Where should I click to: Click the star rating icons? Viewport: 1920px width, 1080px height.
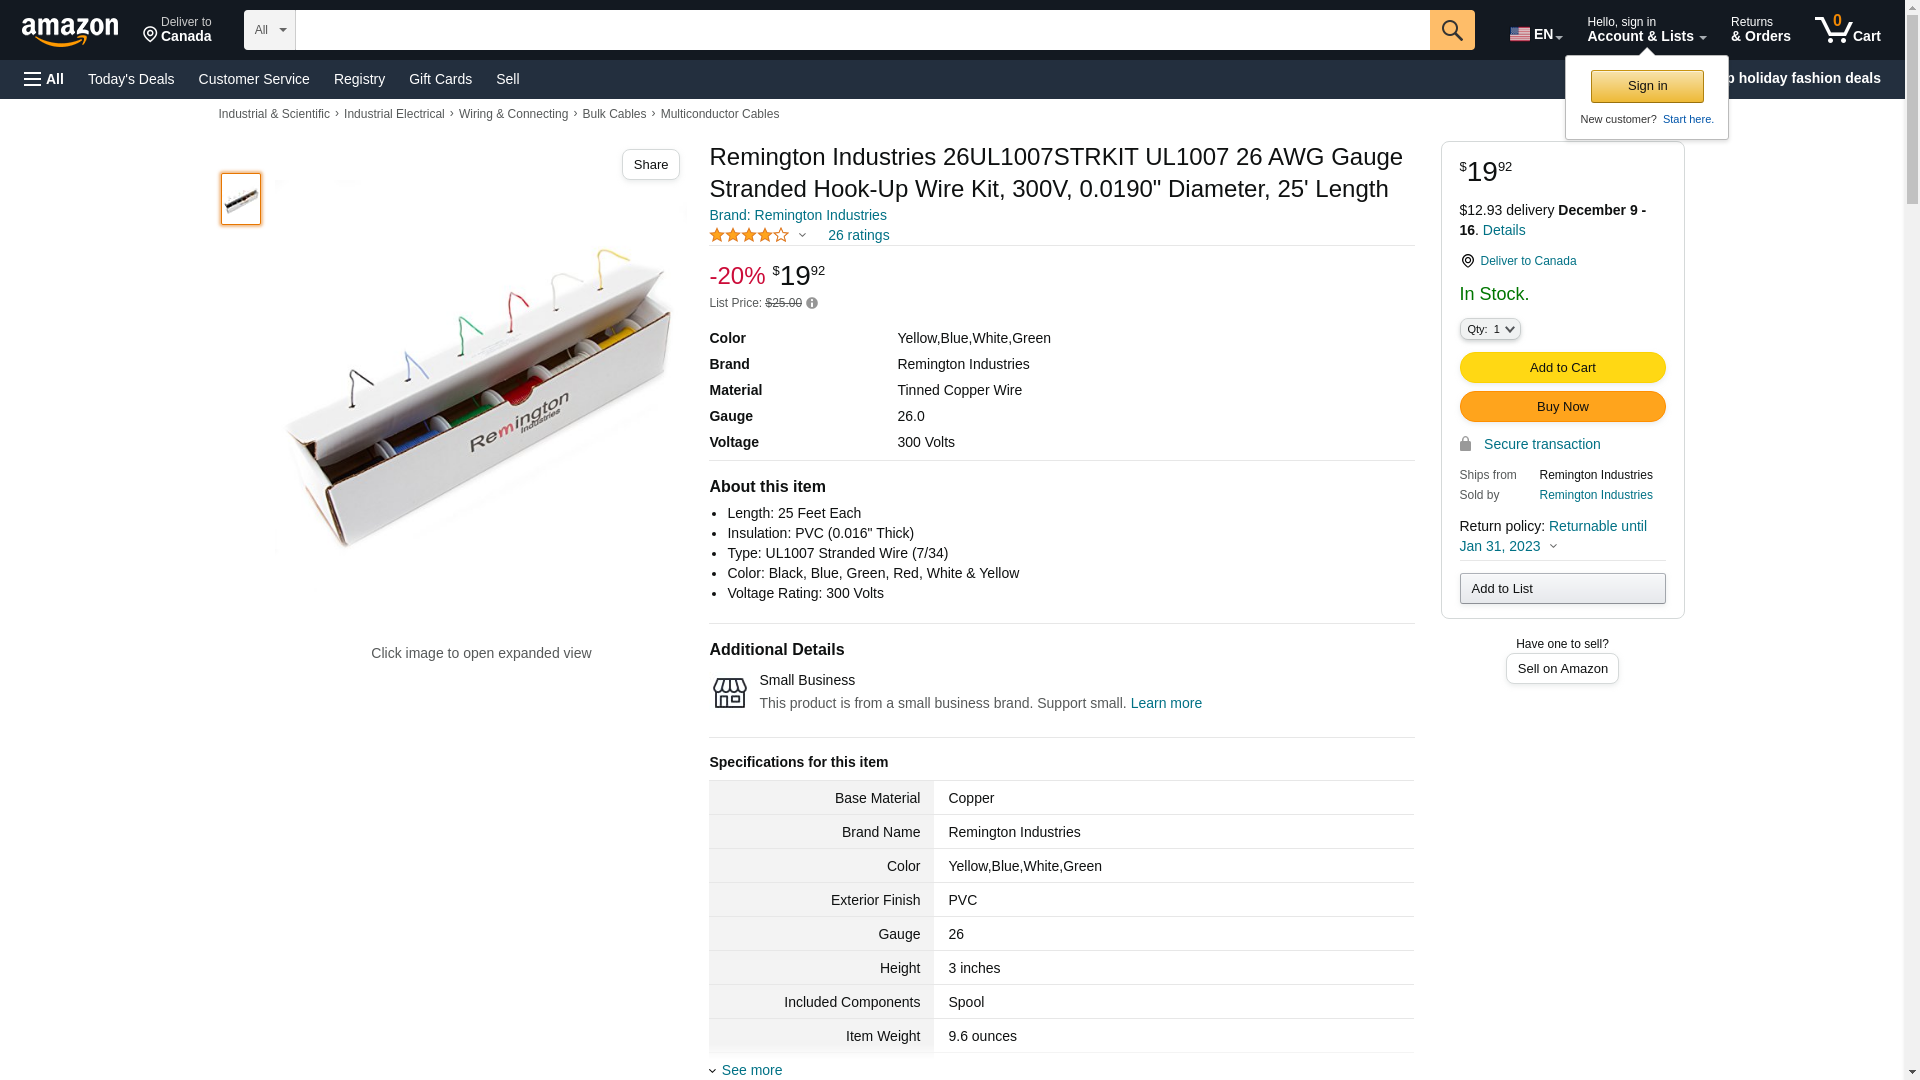pos(749,235)
